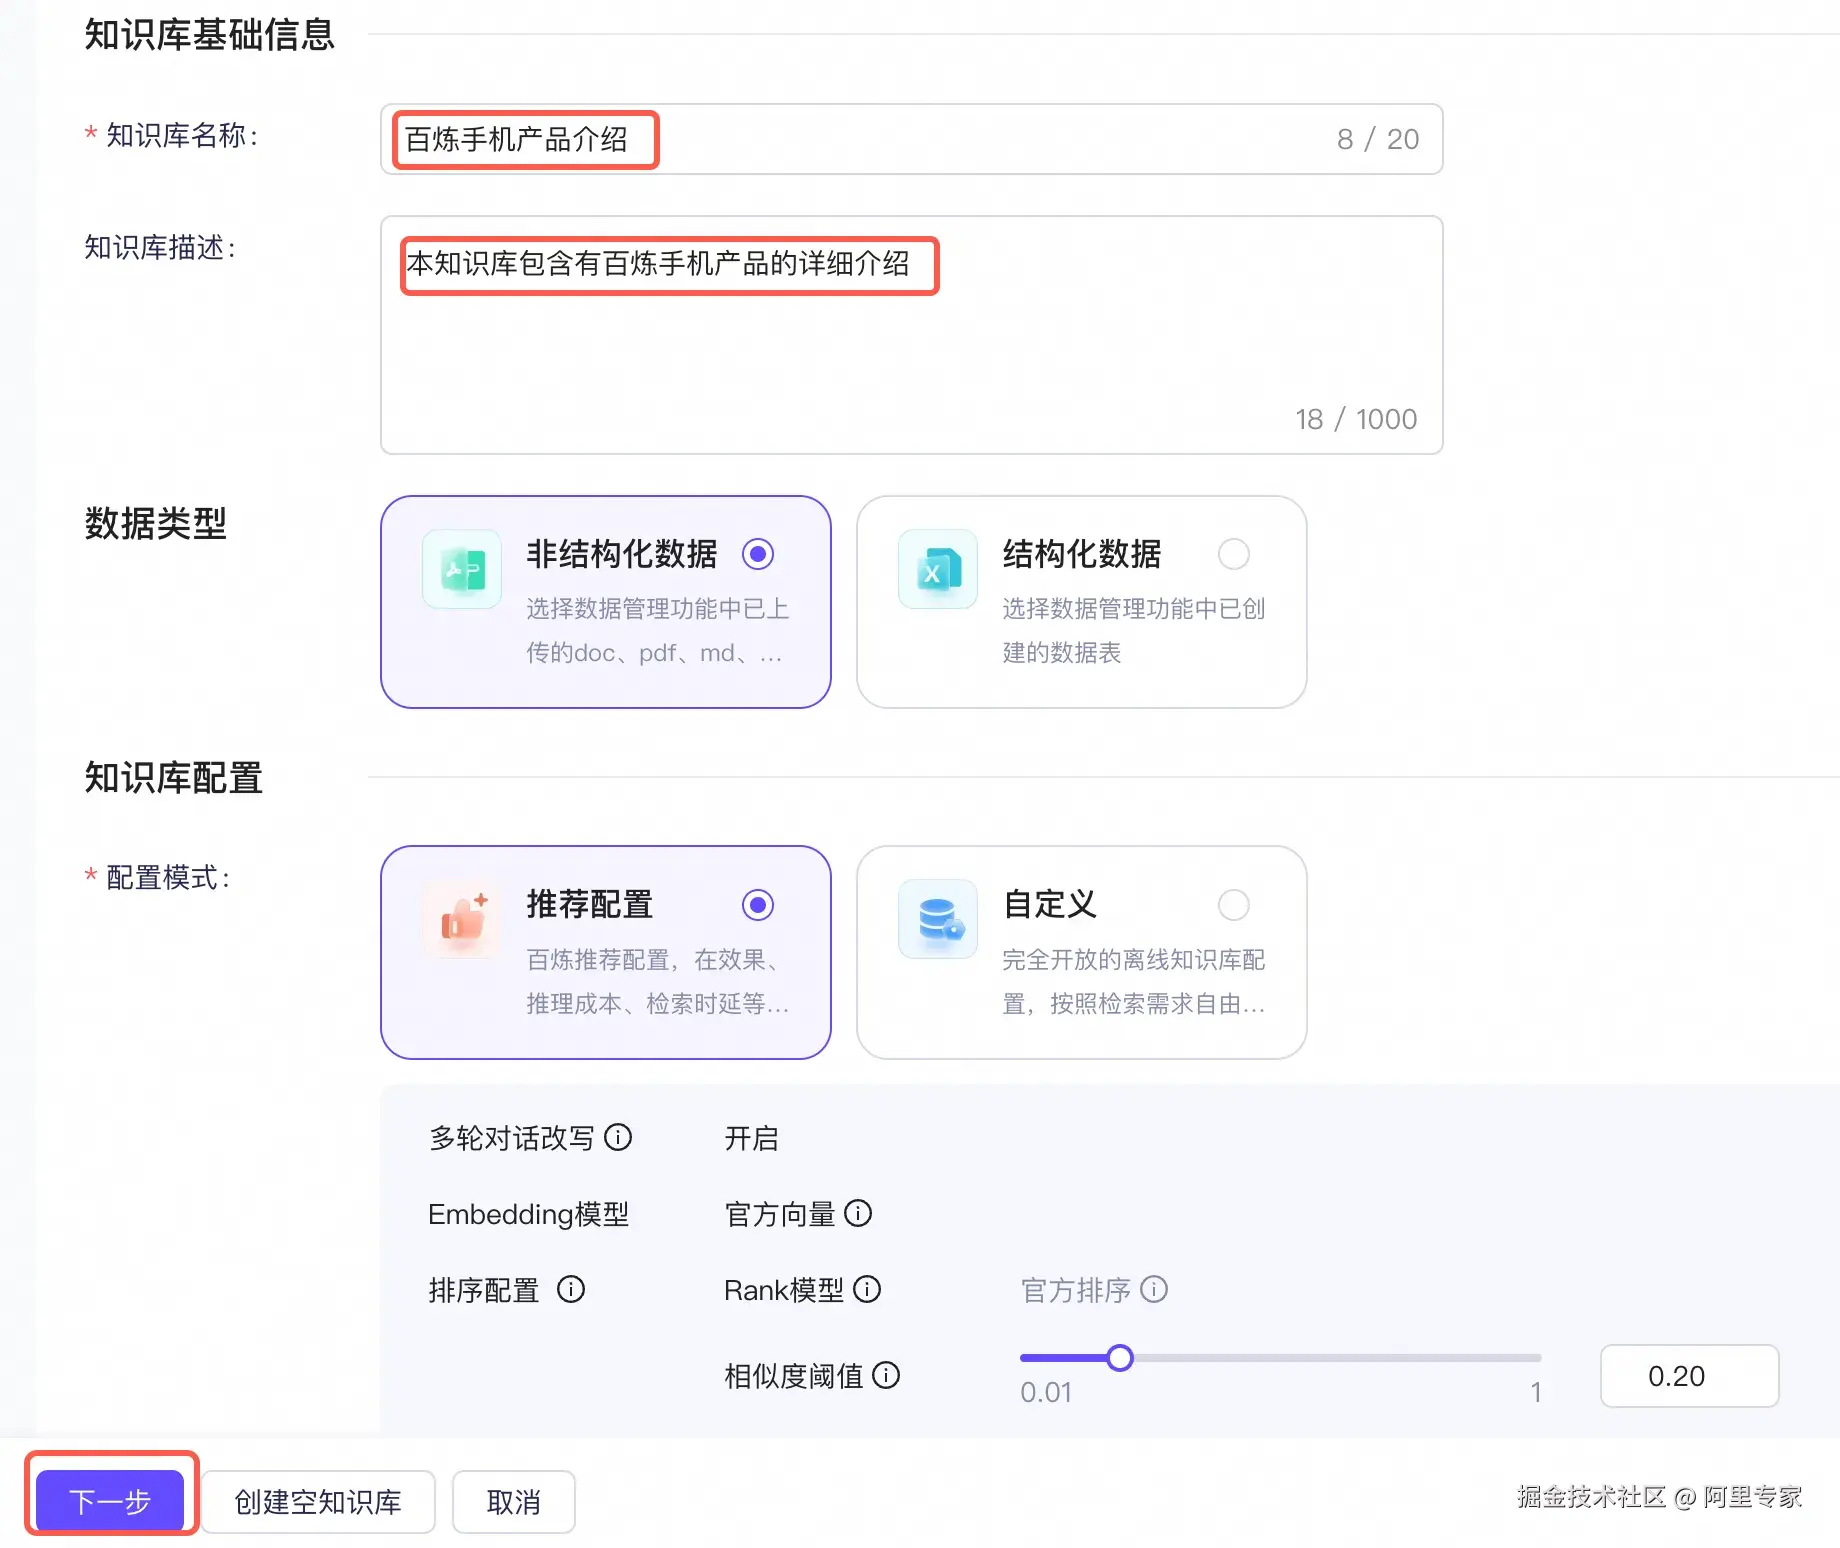Click the slider minimum label 0.01

pos(1046,1392)
